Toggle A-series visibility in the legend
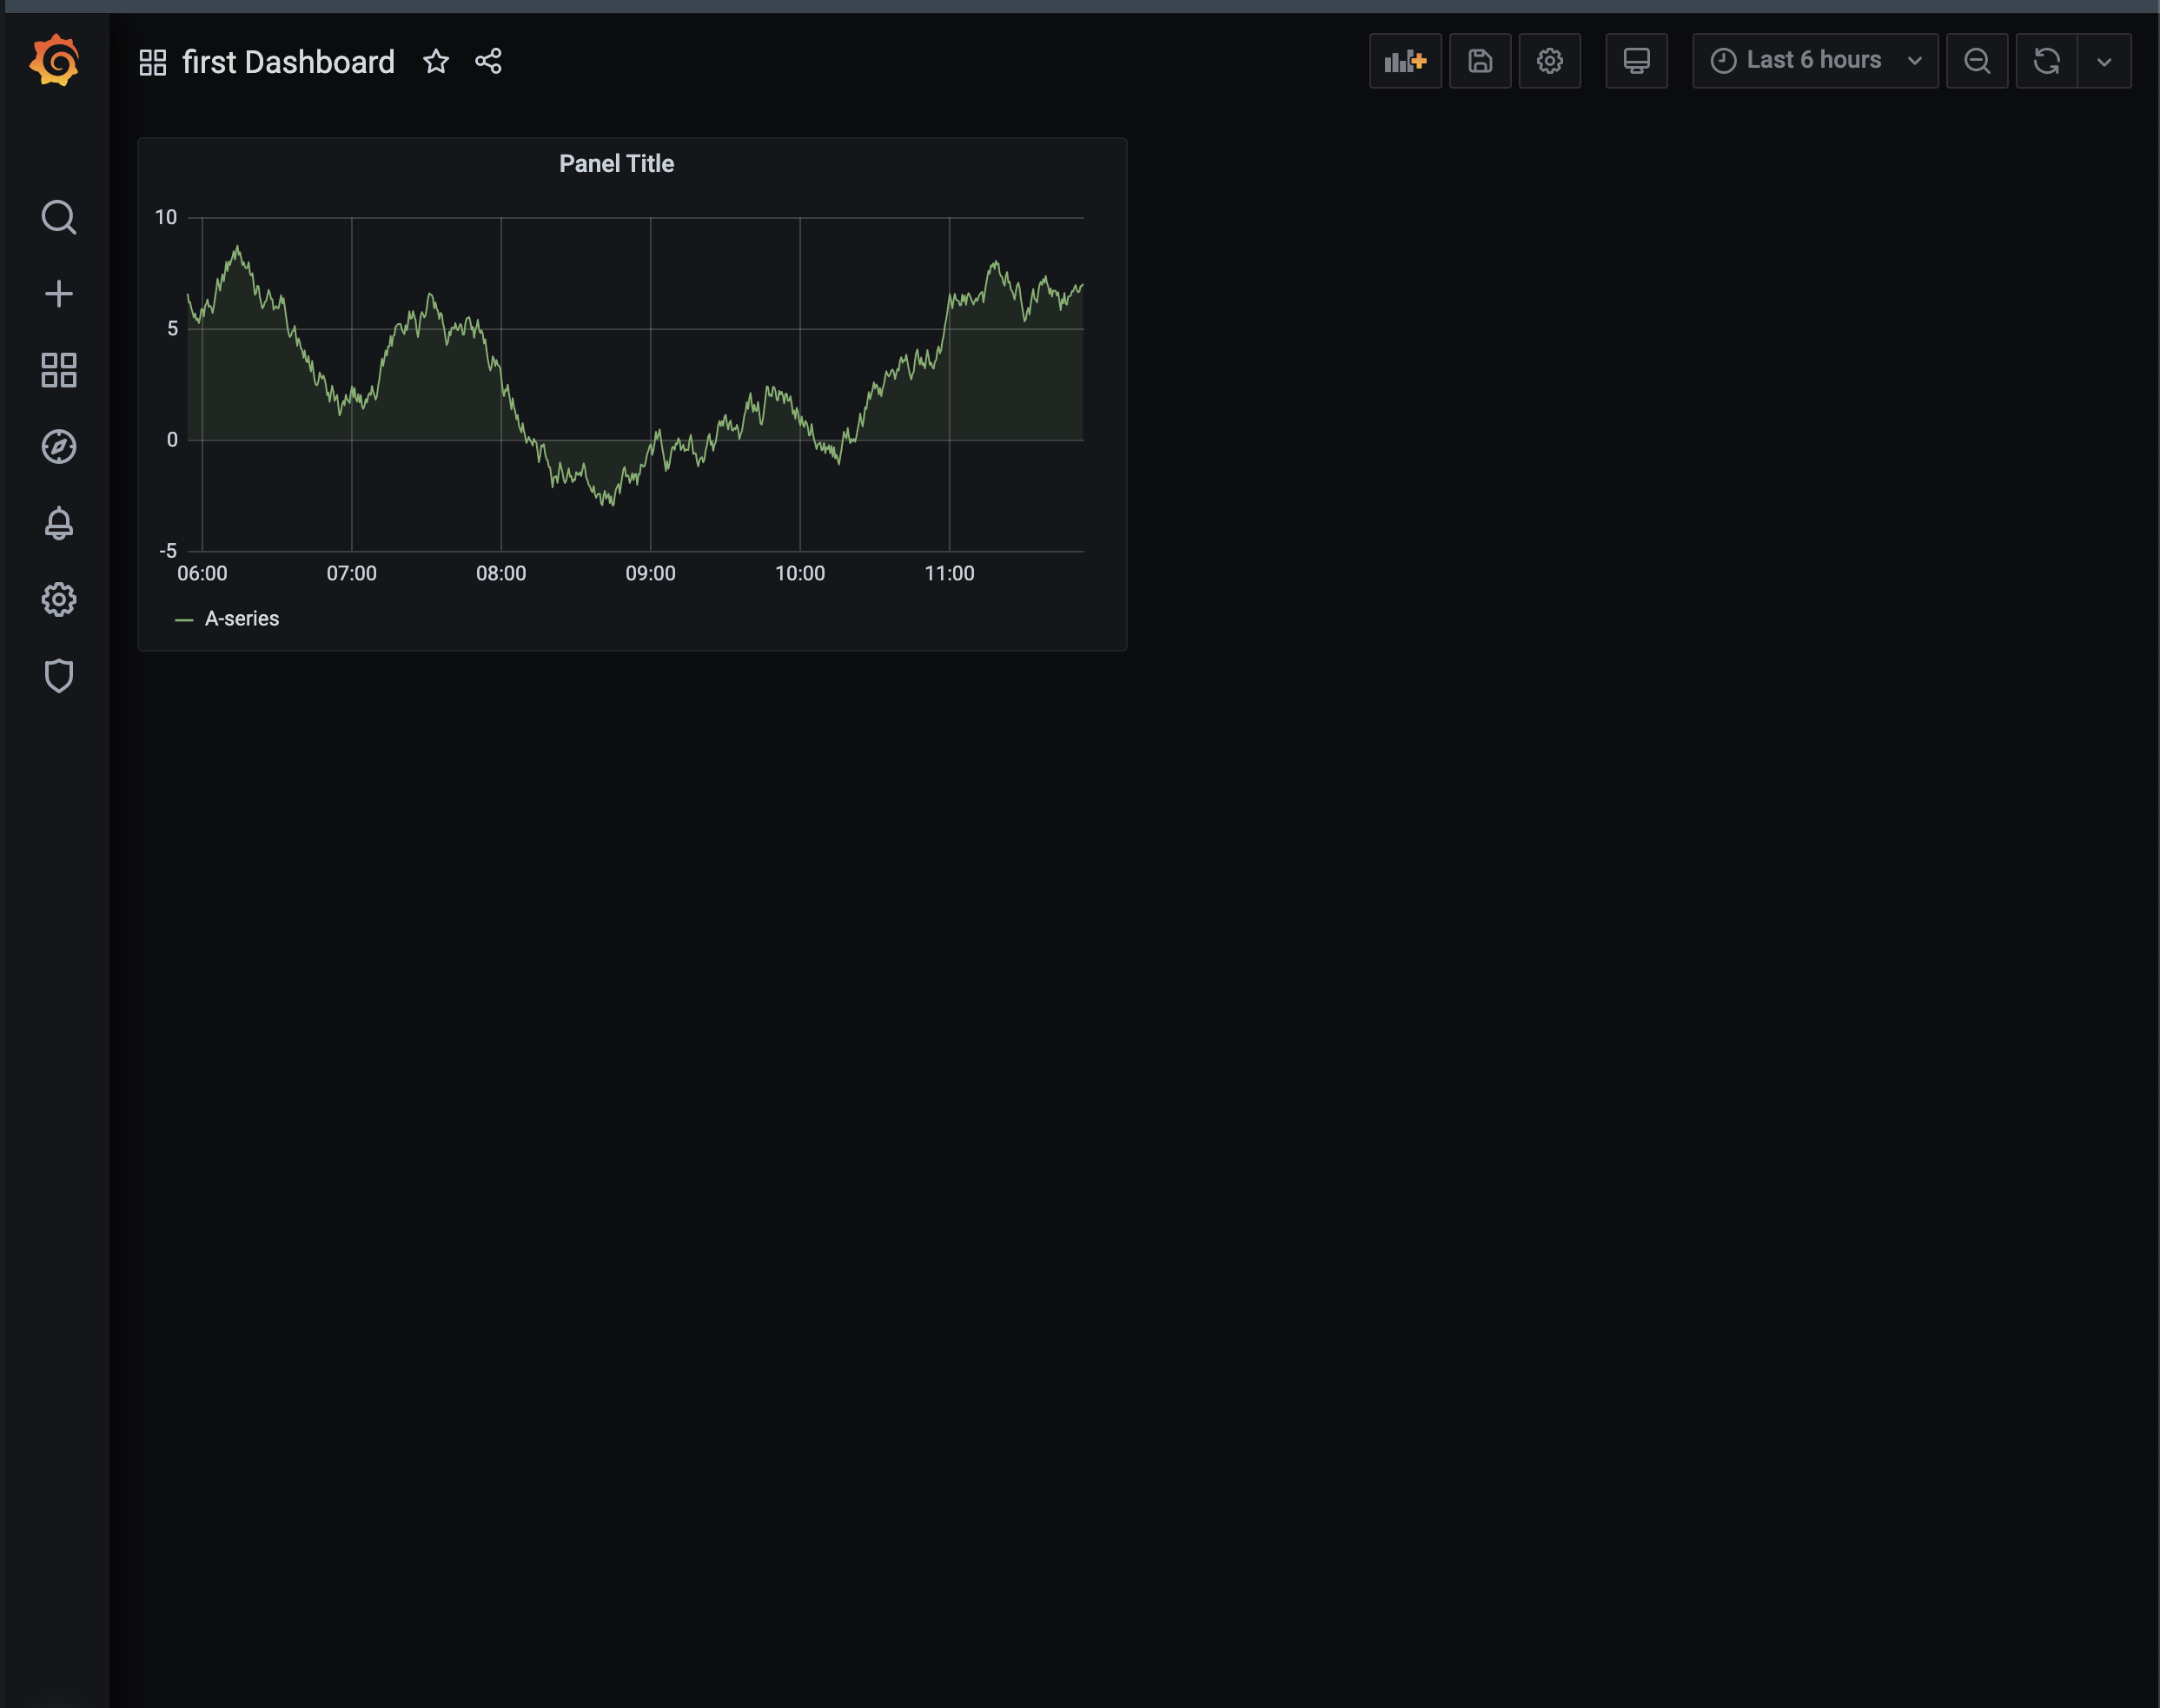Screen dimensions: 2160x1708 (x=242, y=618)
